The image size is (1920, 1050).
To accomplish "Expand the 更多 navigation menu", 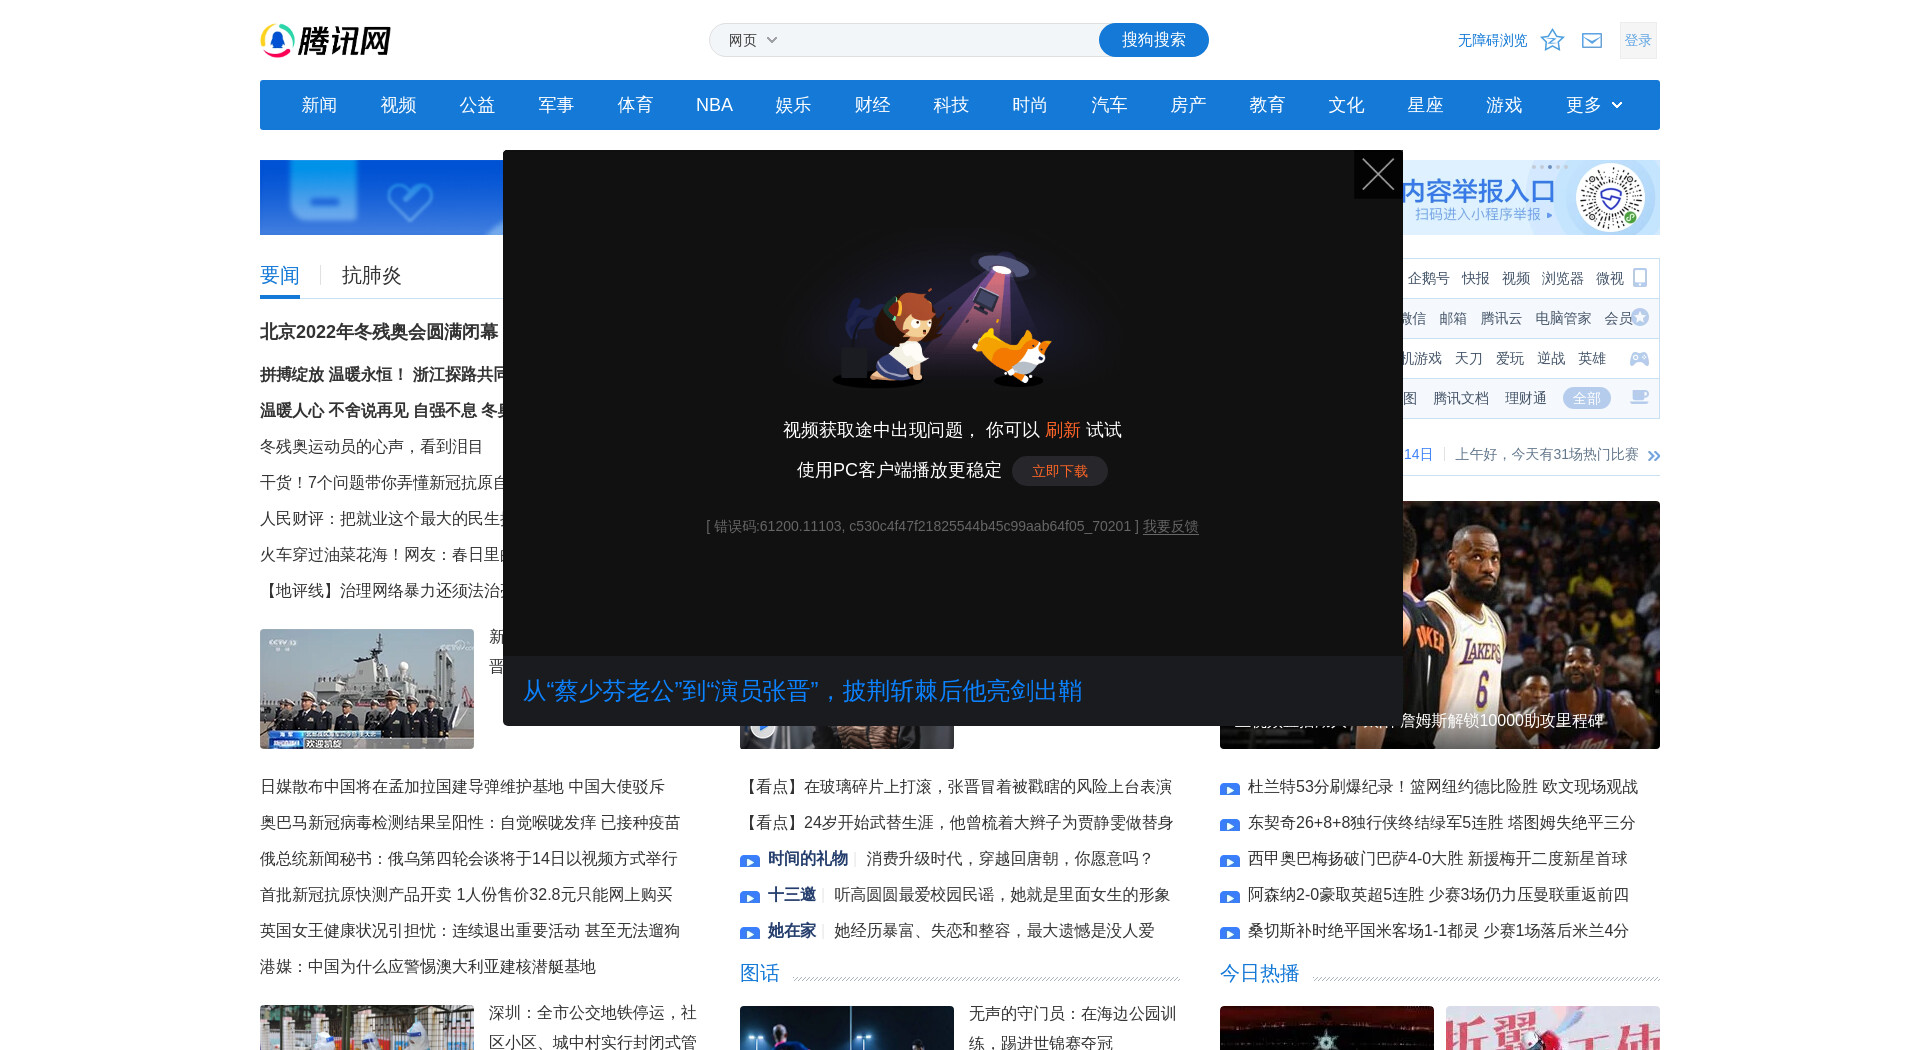I will 1594,105.
